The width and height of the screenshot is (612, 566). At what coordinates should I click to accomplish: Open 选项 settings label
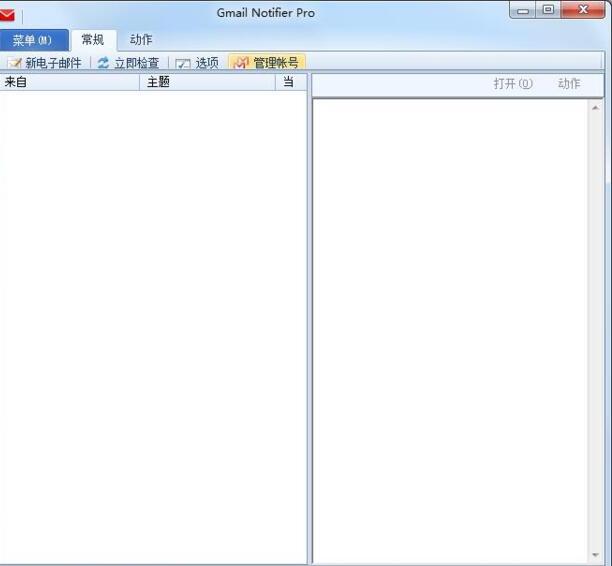point(207,63)
